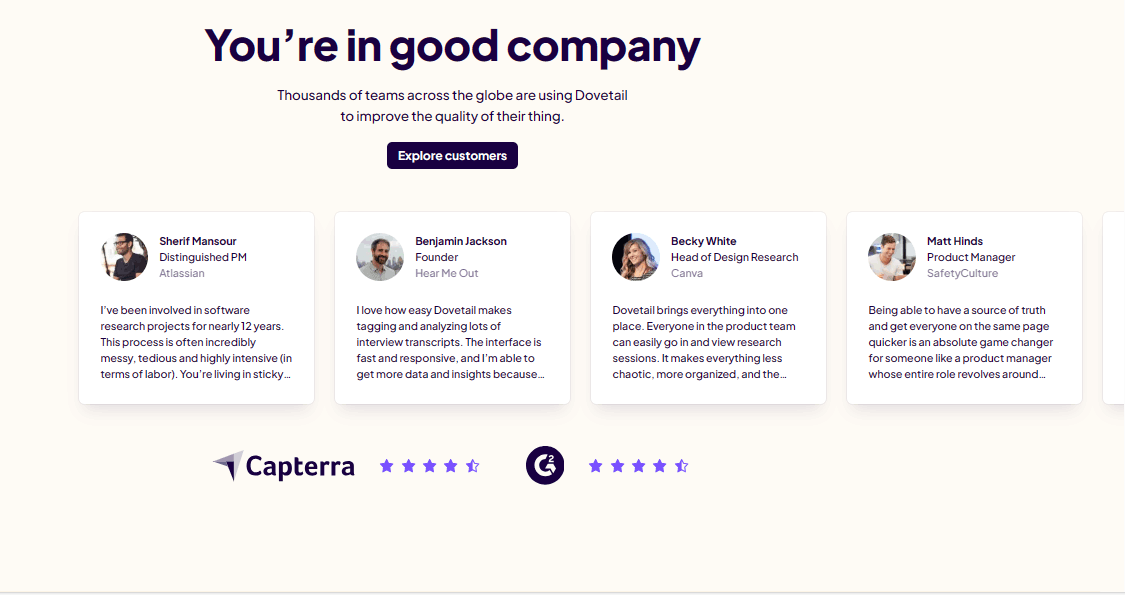Image resolution: width=1125 pixels, height=595 pixels.
Task: Open Benjamin Jackson's testimonial card text
Action: point(451,343)
